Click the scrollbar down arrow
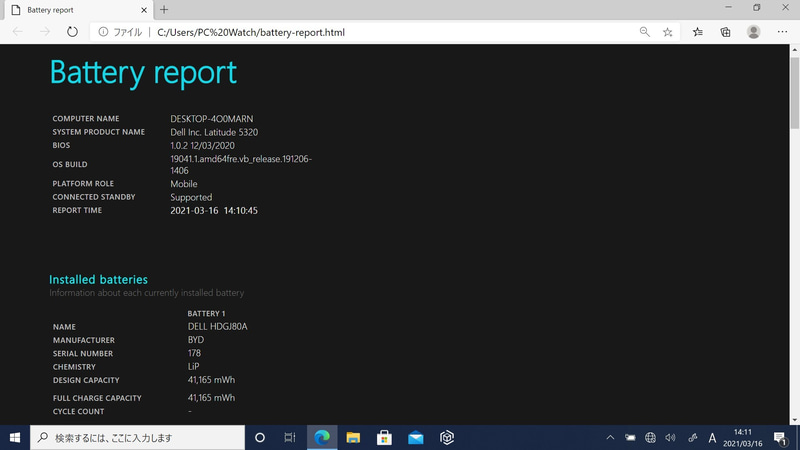This screenshot has height=450, width=800. [x=794, y=420]
